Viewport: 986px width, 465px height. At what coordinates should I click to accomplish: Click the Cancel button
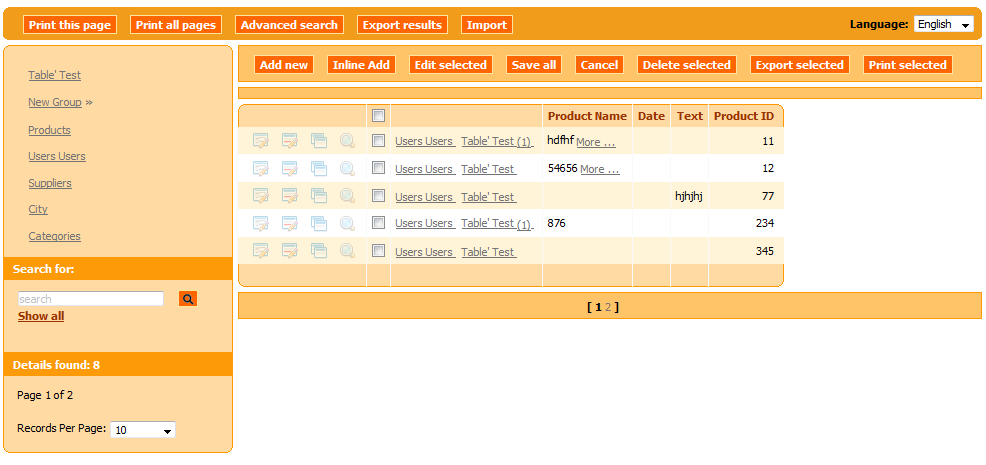pyautogui.click(x=599, y=65)
